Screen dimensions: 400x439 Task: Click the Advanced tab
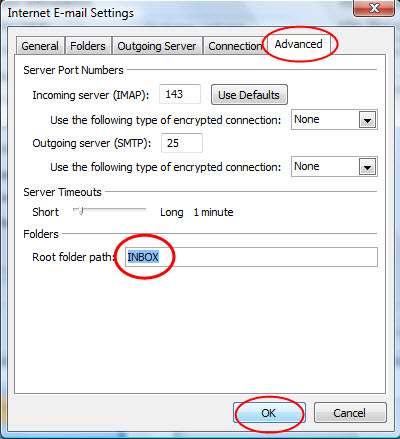click(x=298, y=44)
